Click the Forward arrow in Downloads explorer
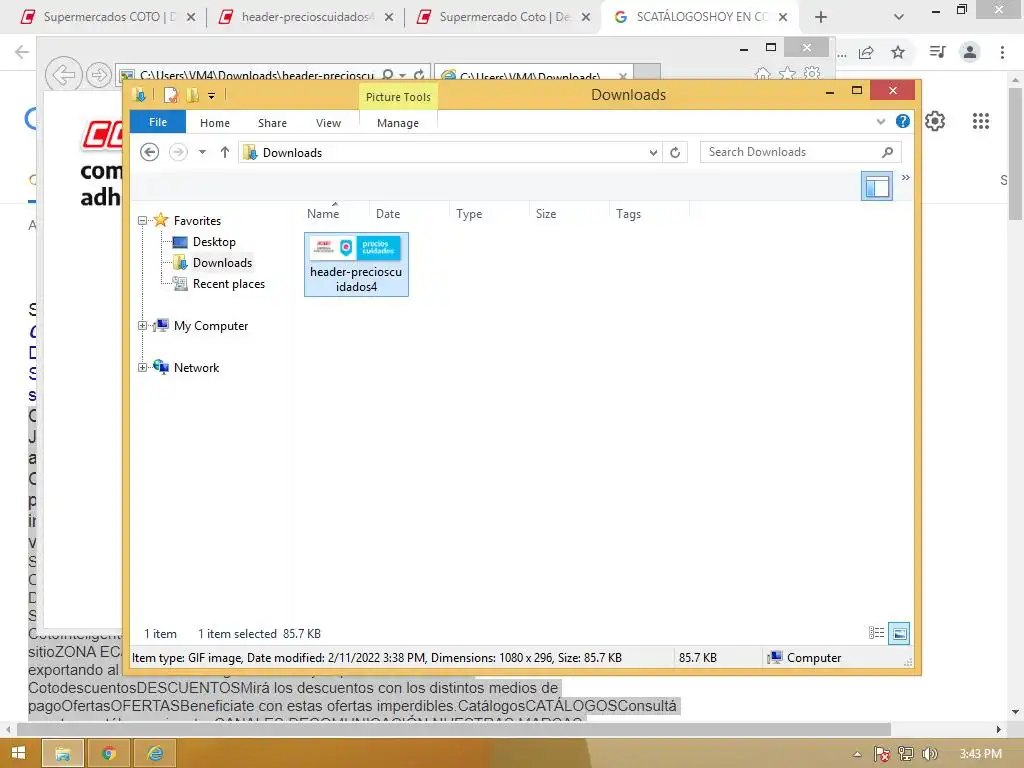The width and height of the screenshot is (1024, 768). 178,152
